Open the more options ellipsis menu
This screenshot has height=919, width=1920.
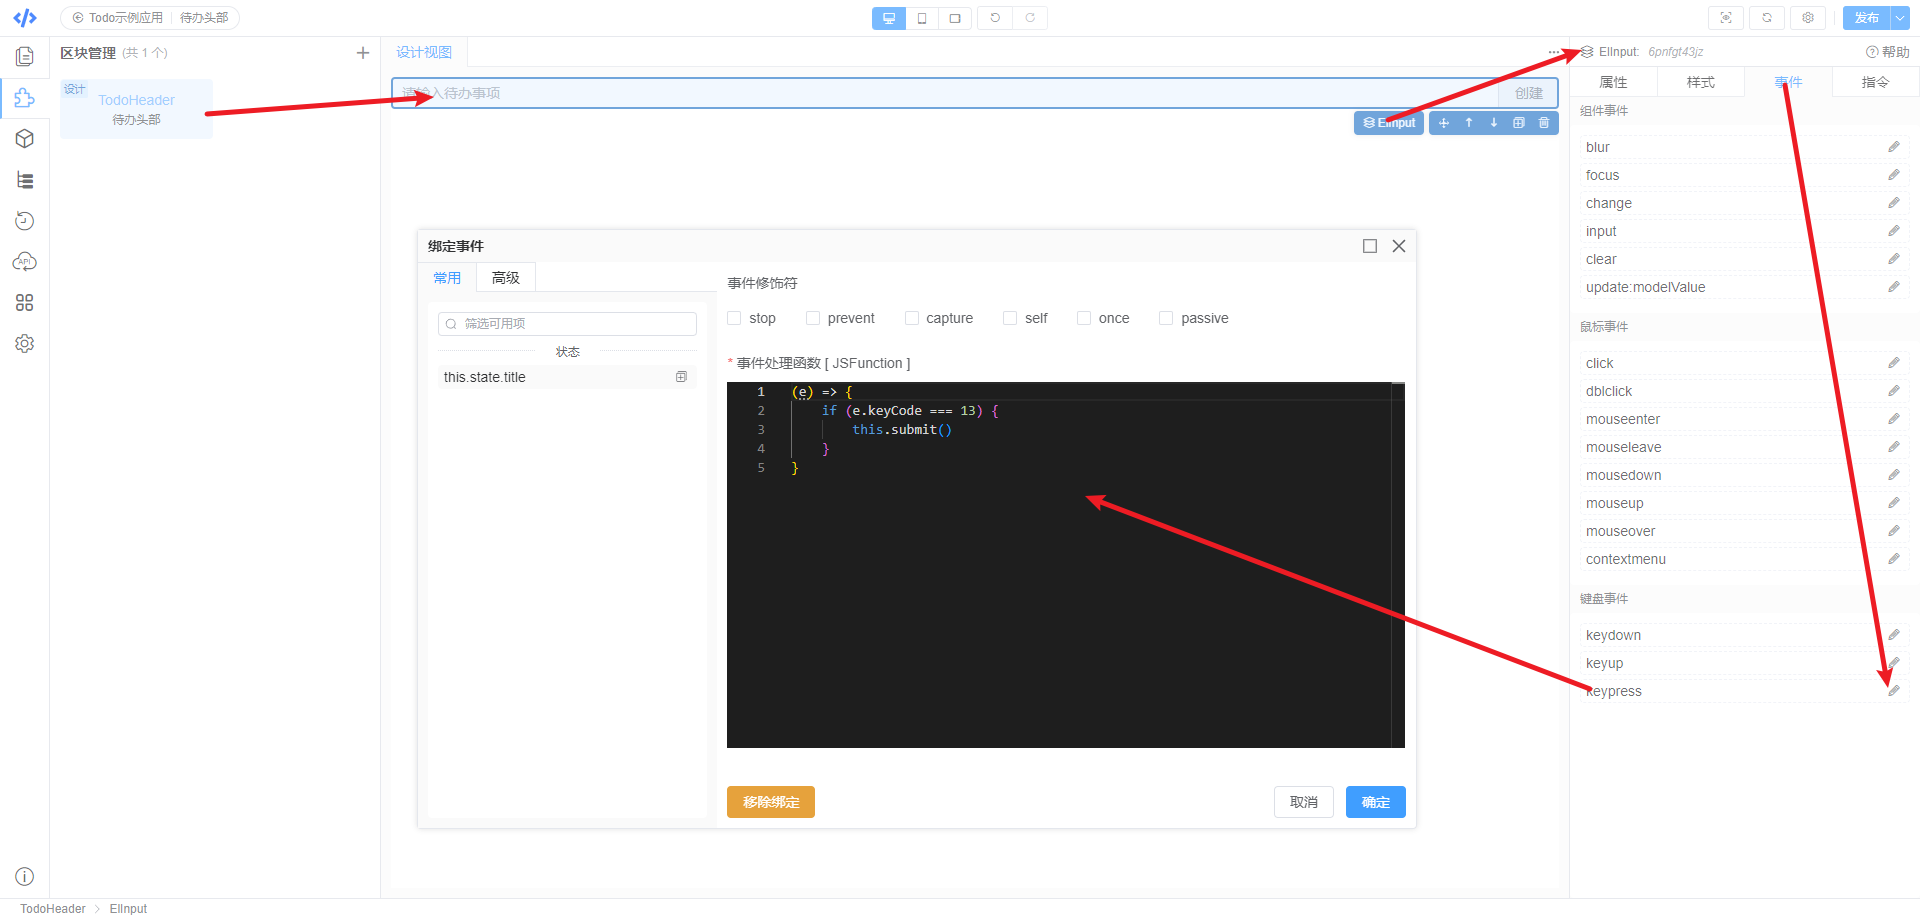click(x=1554, y=53)
